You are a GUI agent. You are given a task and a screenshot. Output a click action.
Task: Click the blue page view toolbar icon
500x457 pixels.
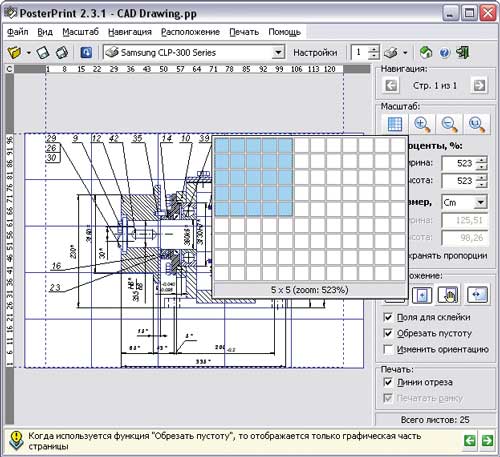[87, 52]
